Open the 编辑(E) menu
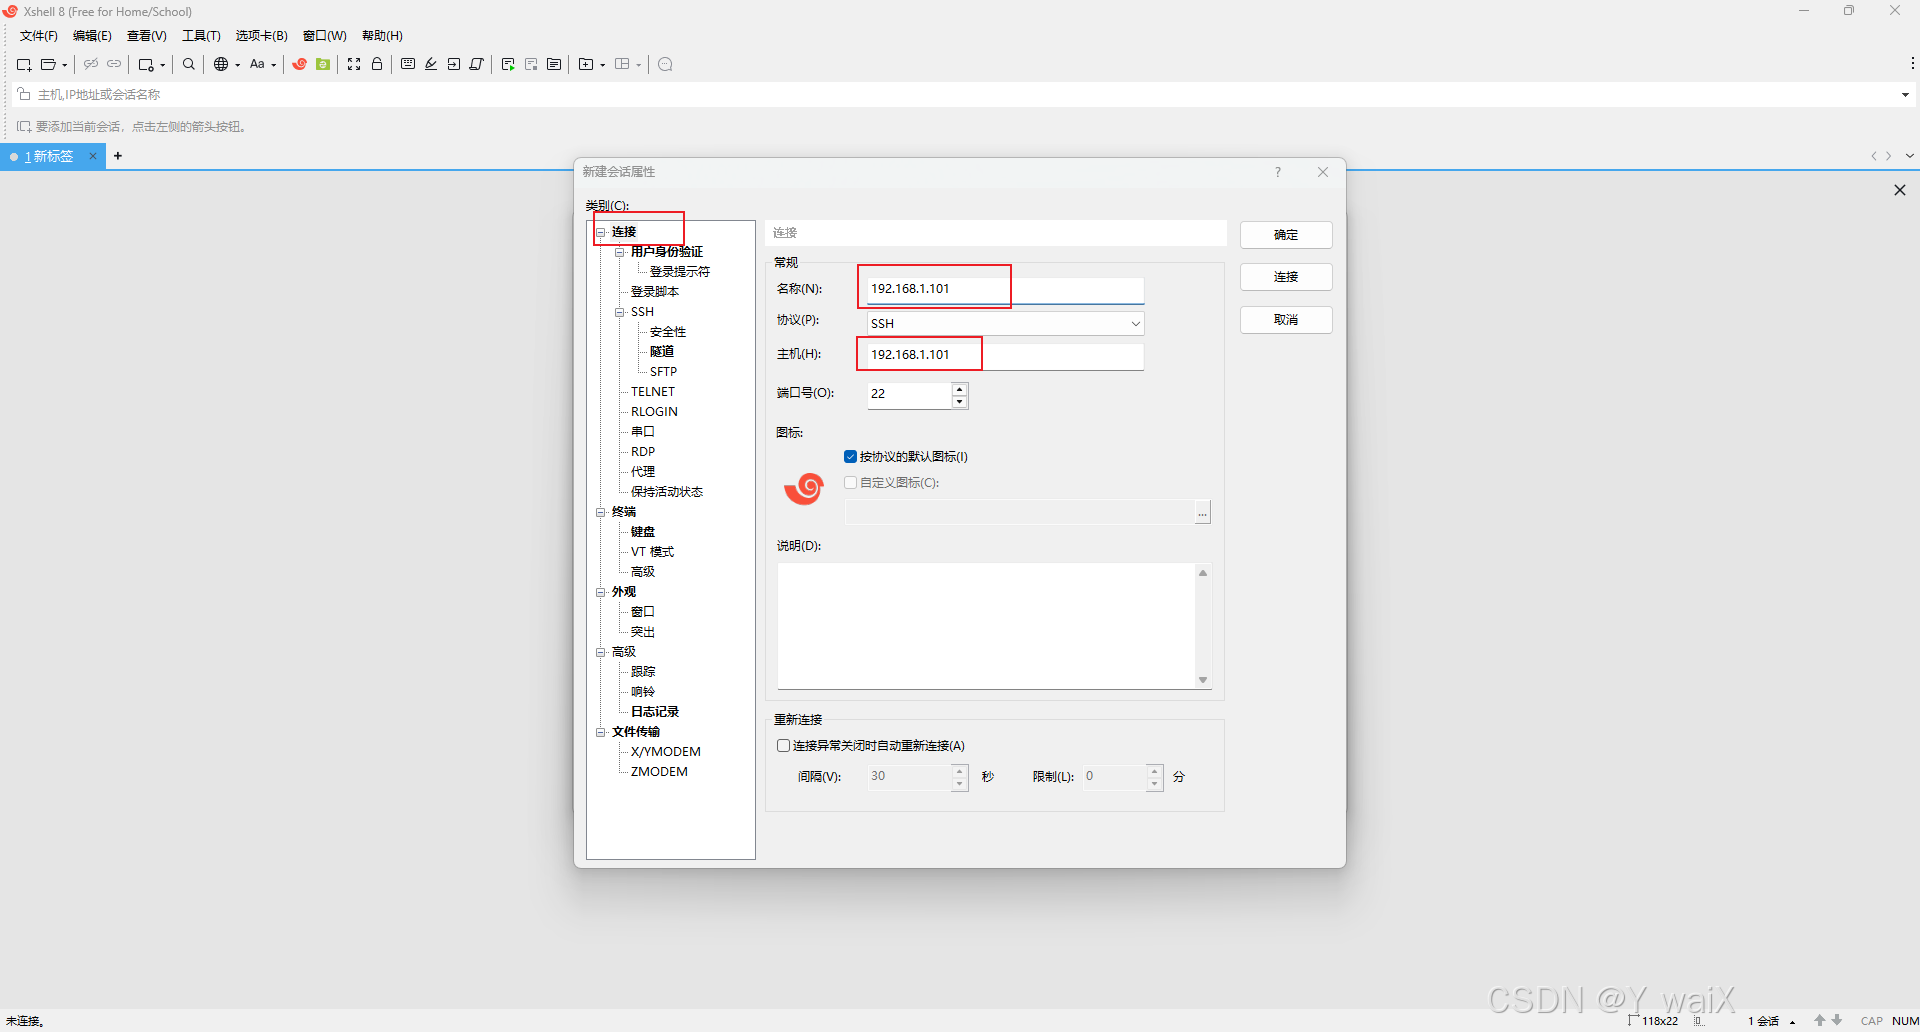The width and height of the screenshot is (1920, 1032). point(92,36)
